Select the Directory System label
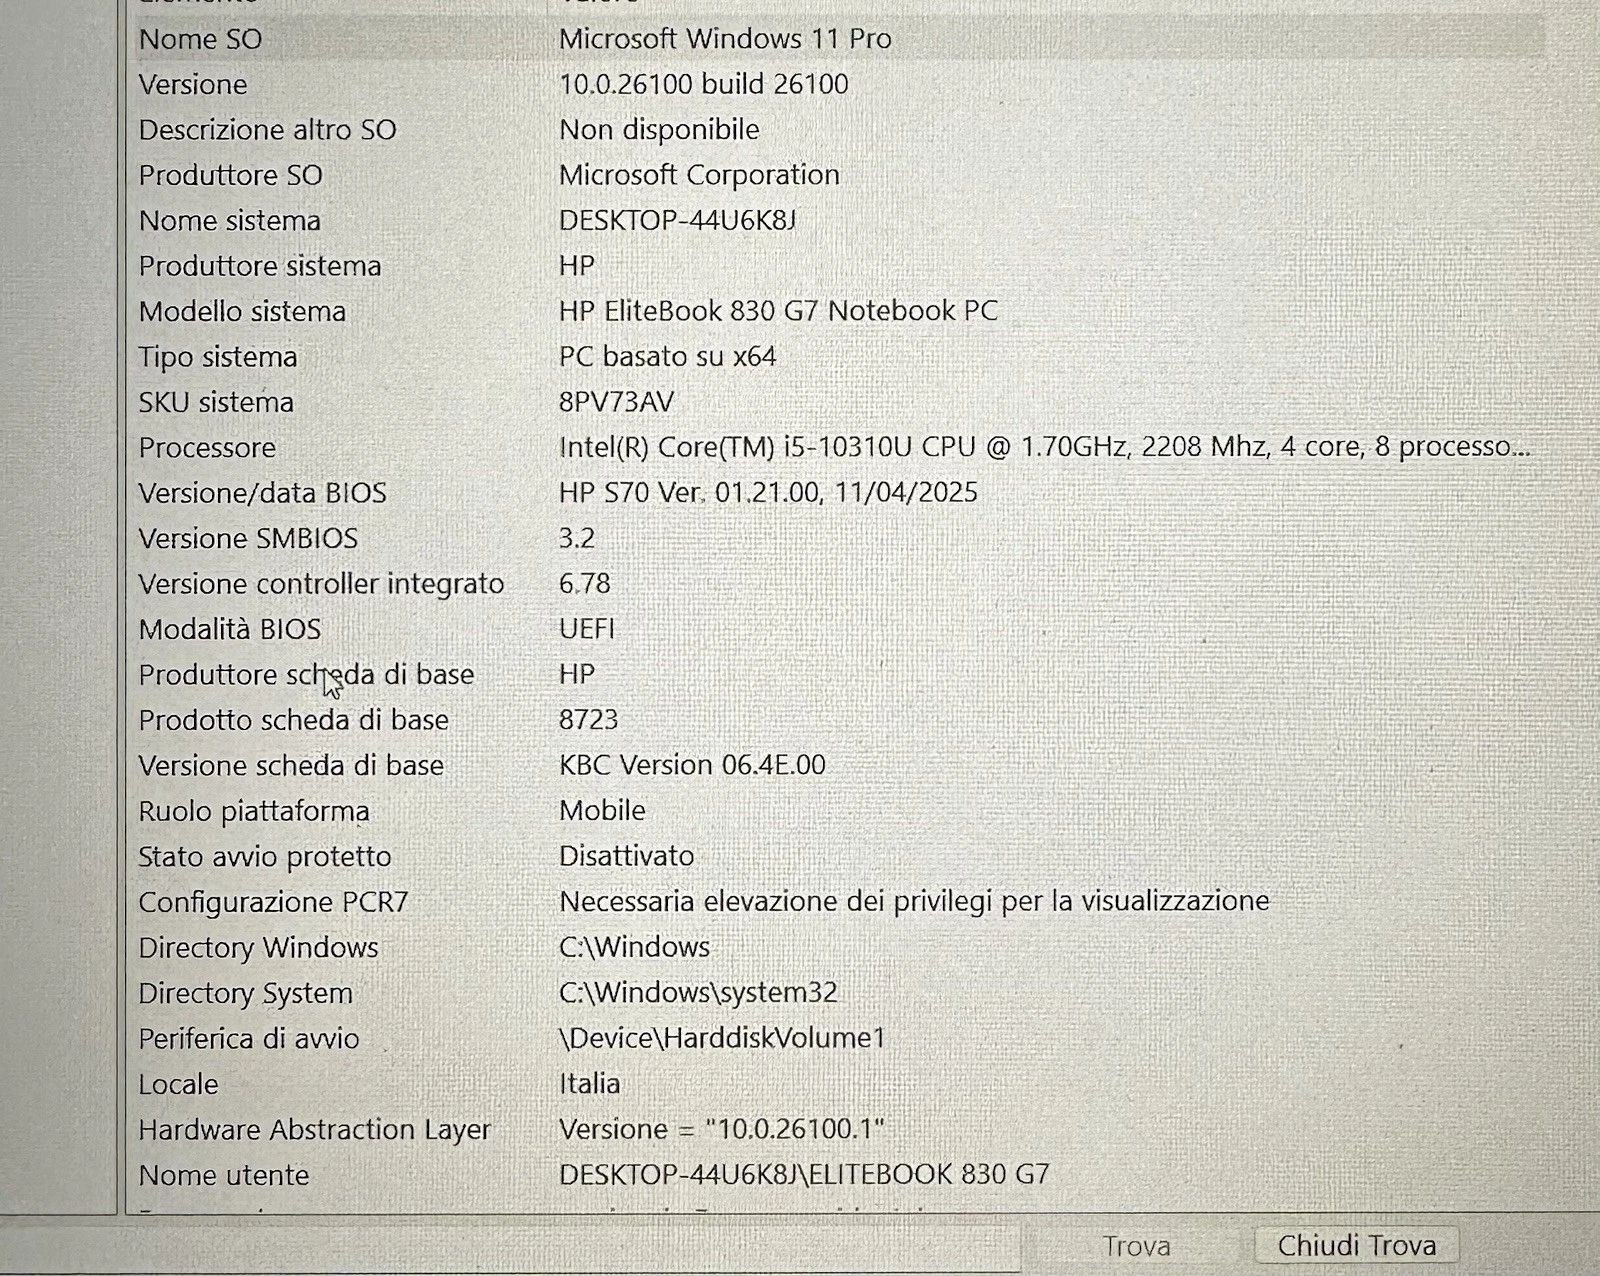This screenshot has height=1276, width=1600. (x=245, y=994)
